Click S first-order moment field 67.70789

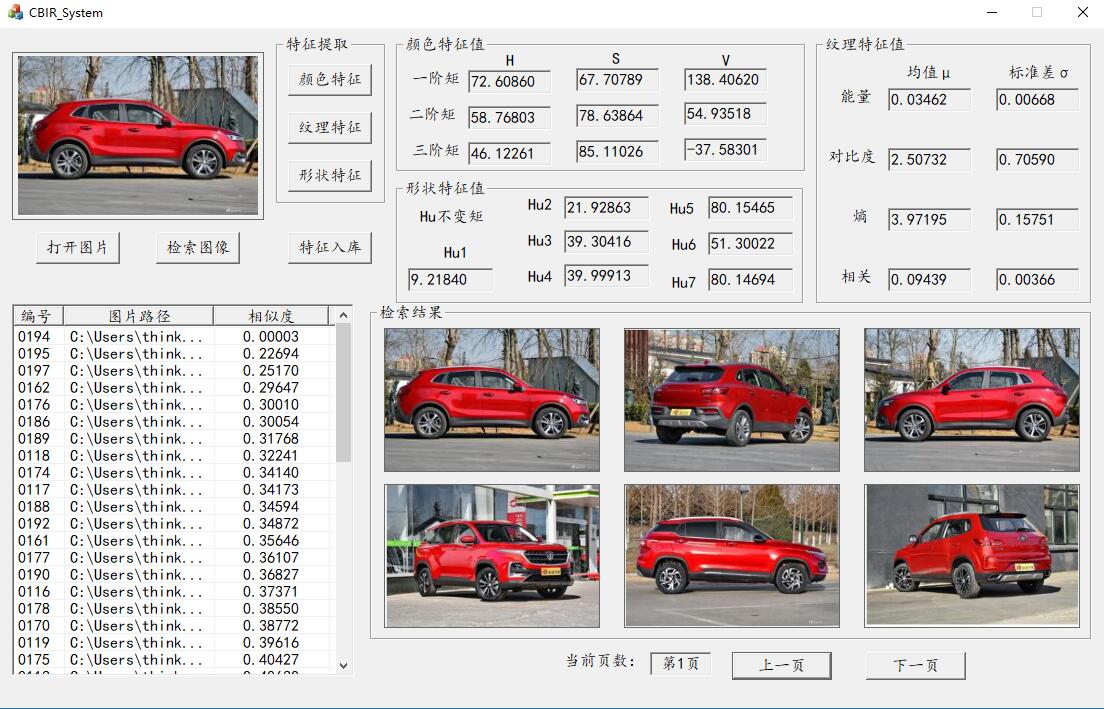(x=617, y=80)
